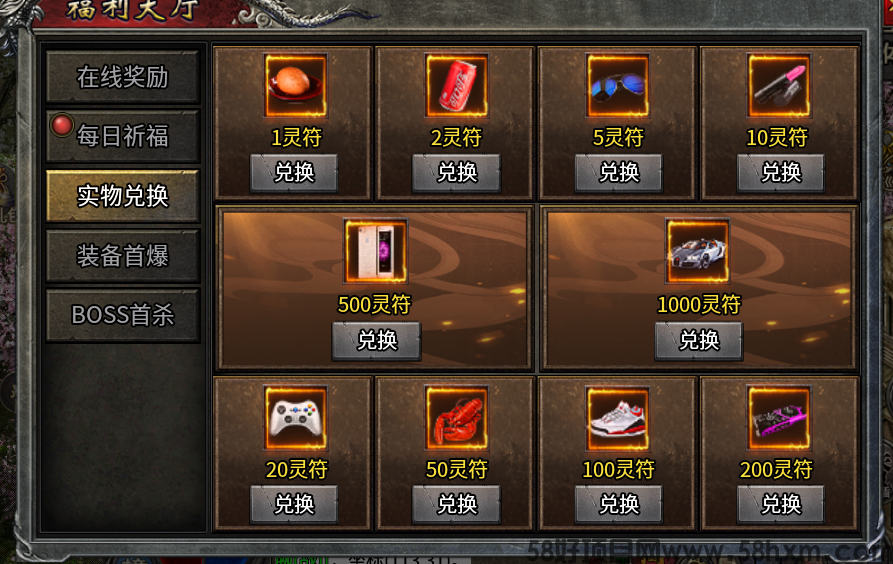Click 兑换 under 500灵符

[x=376, y=341]
